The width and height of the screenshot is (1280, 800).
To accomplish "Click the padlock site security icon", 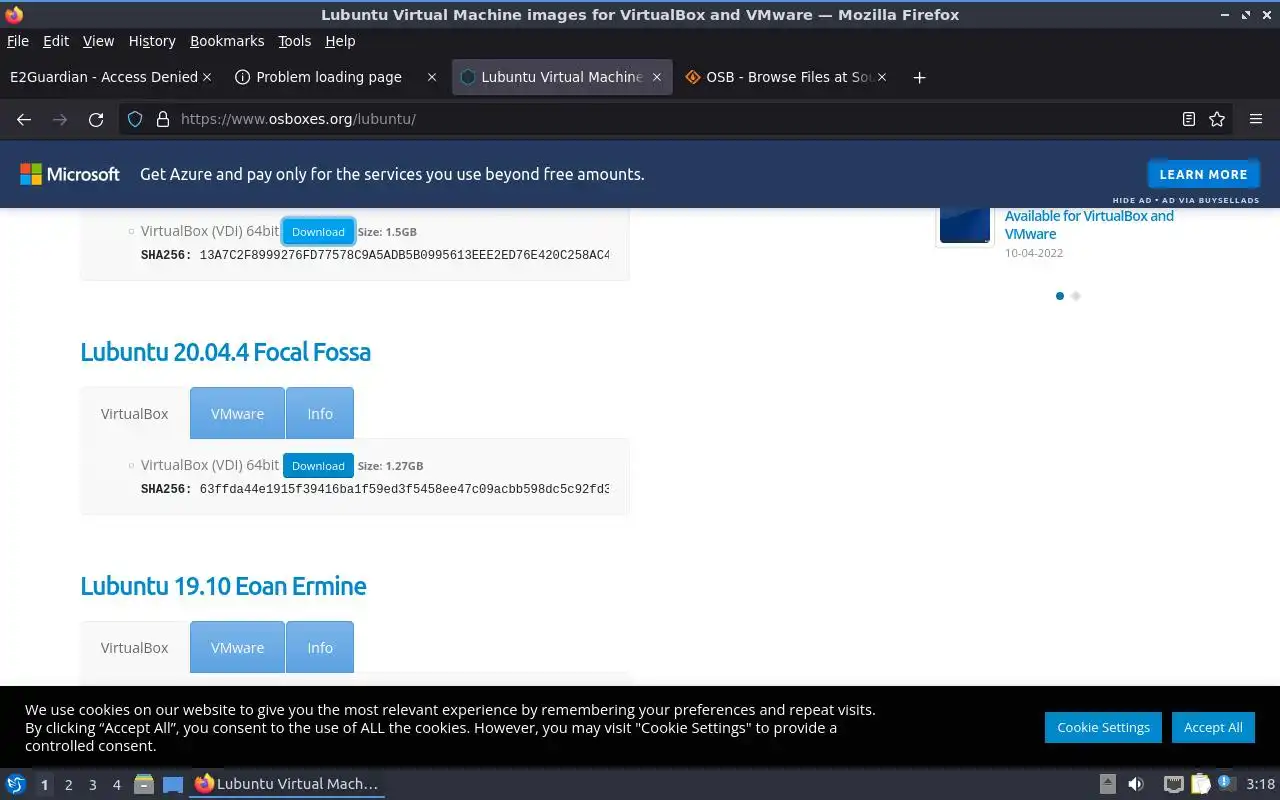I will [163, 119].
